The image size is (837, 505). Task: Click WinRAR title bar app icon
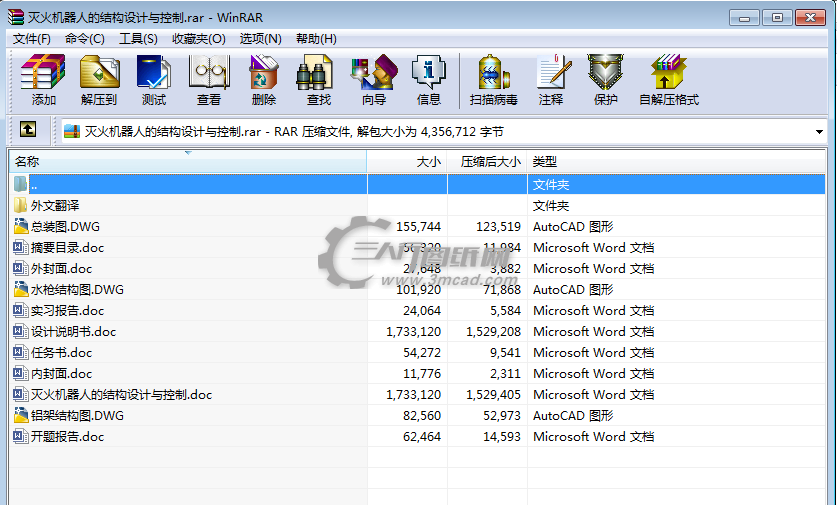click(x=16, y=17)
